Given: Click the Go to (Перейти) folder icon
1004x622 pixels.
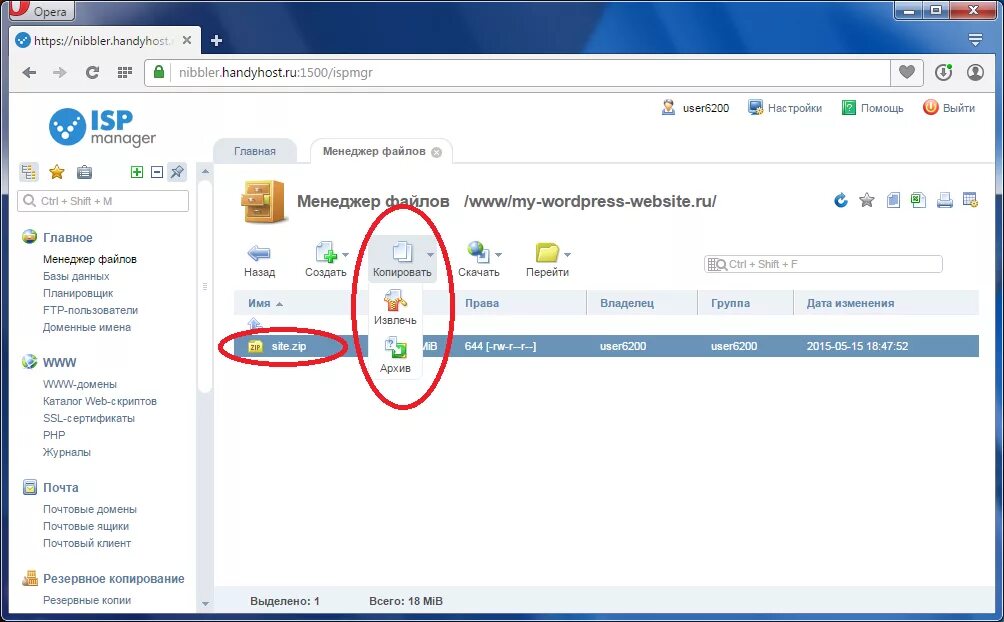Looking at the screenshot, I should tap(547, 252).
